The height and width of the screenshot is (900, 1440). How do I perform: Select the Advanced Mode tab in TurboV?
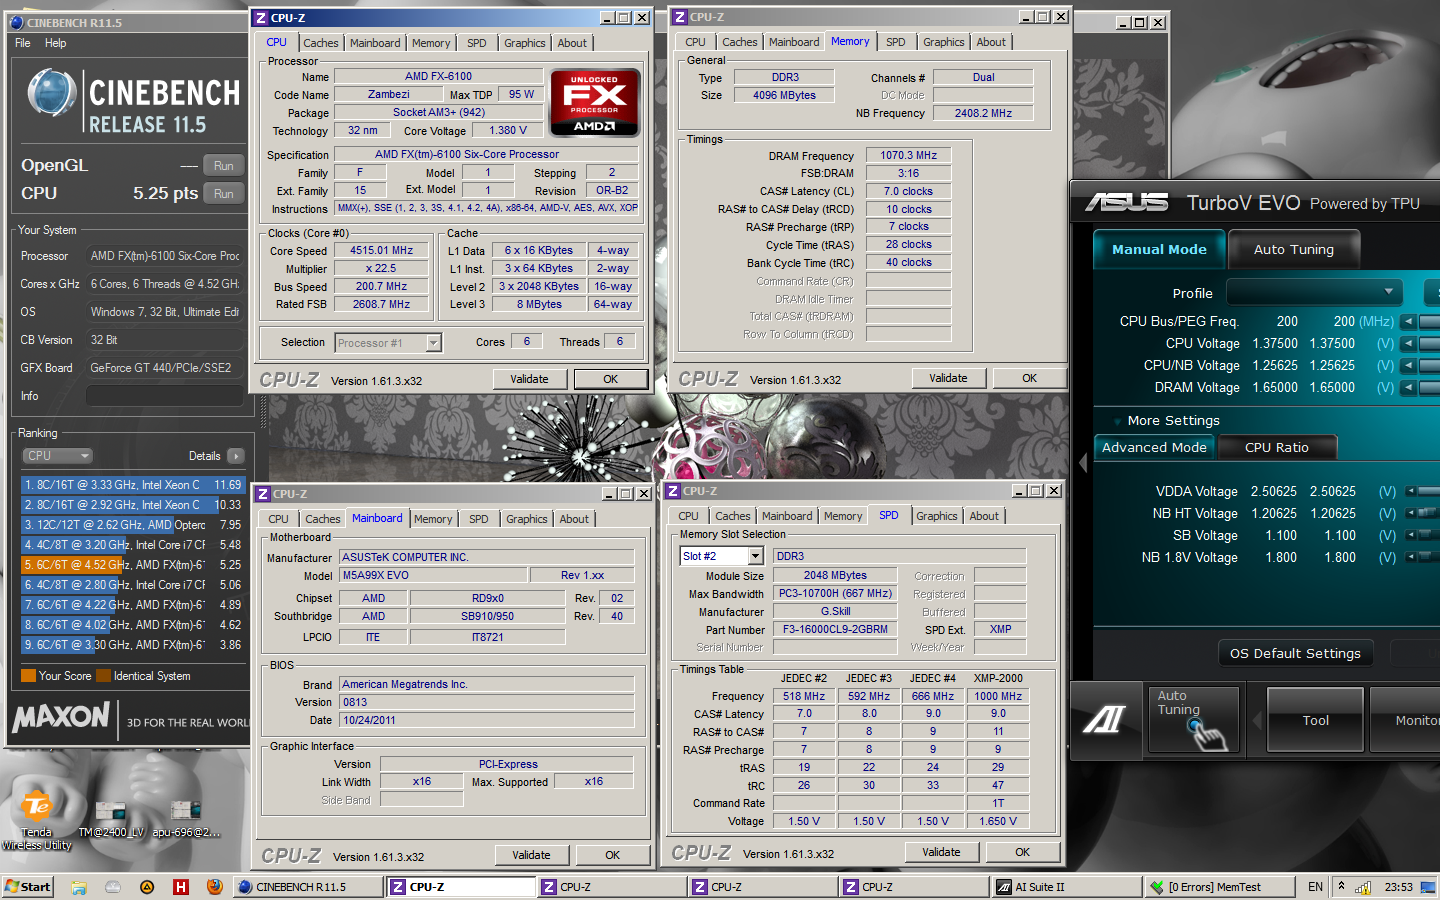pyautogui.click(x=1154, y=448)
